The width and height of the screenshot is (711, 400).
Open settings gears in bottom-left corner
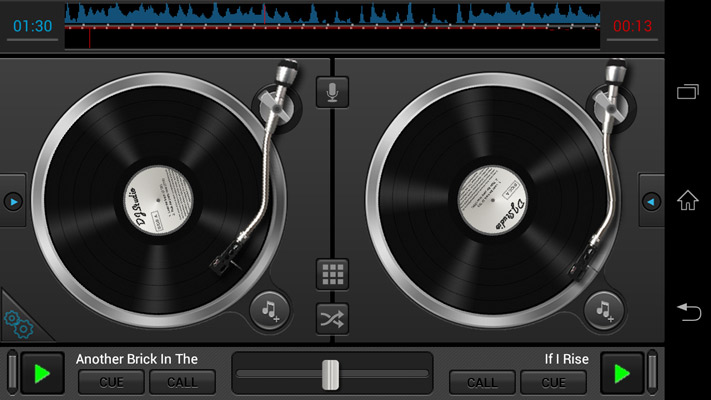tap(18, 322)
